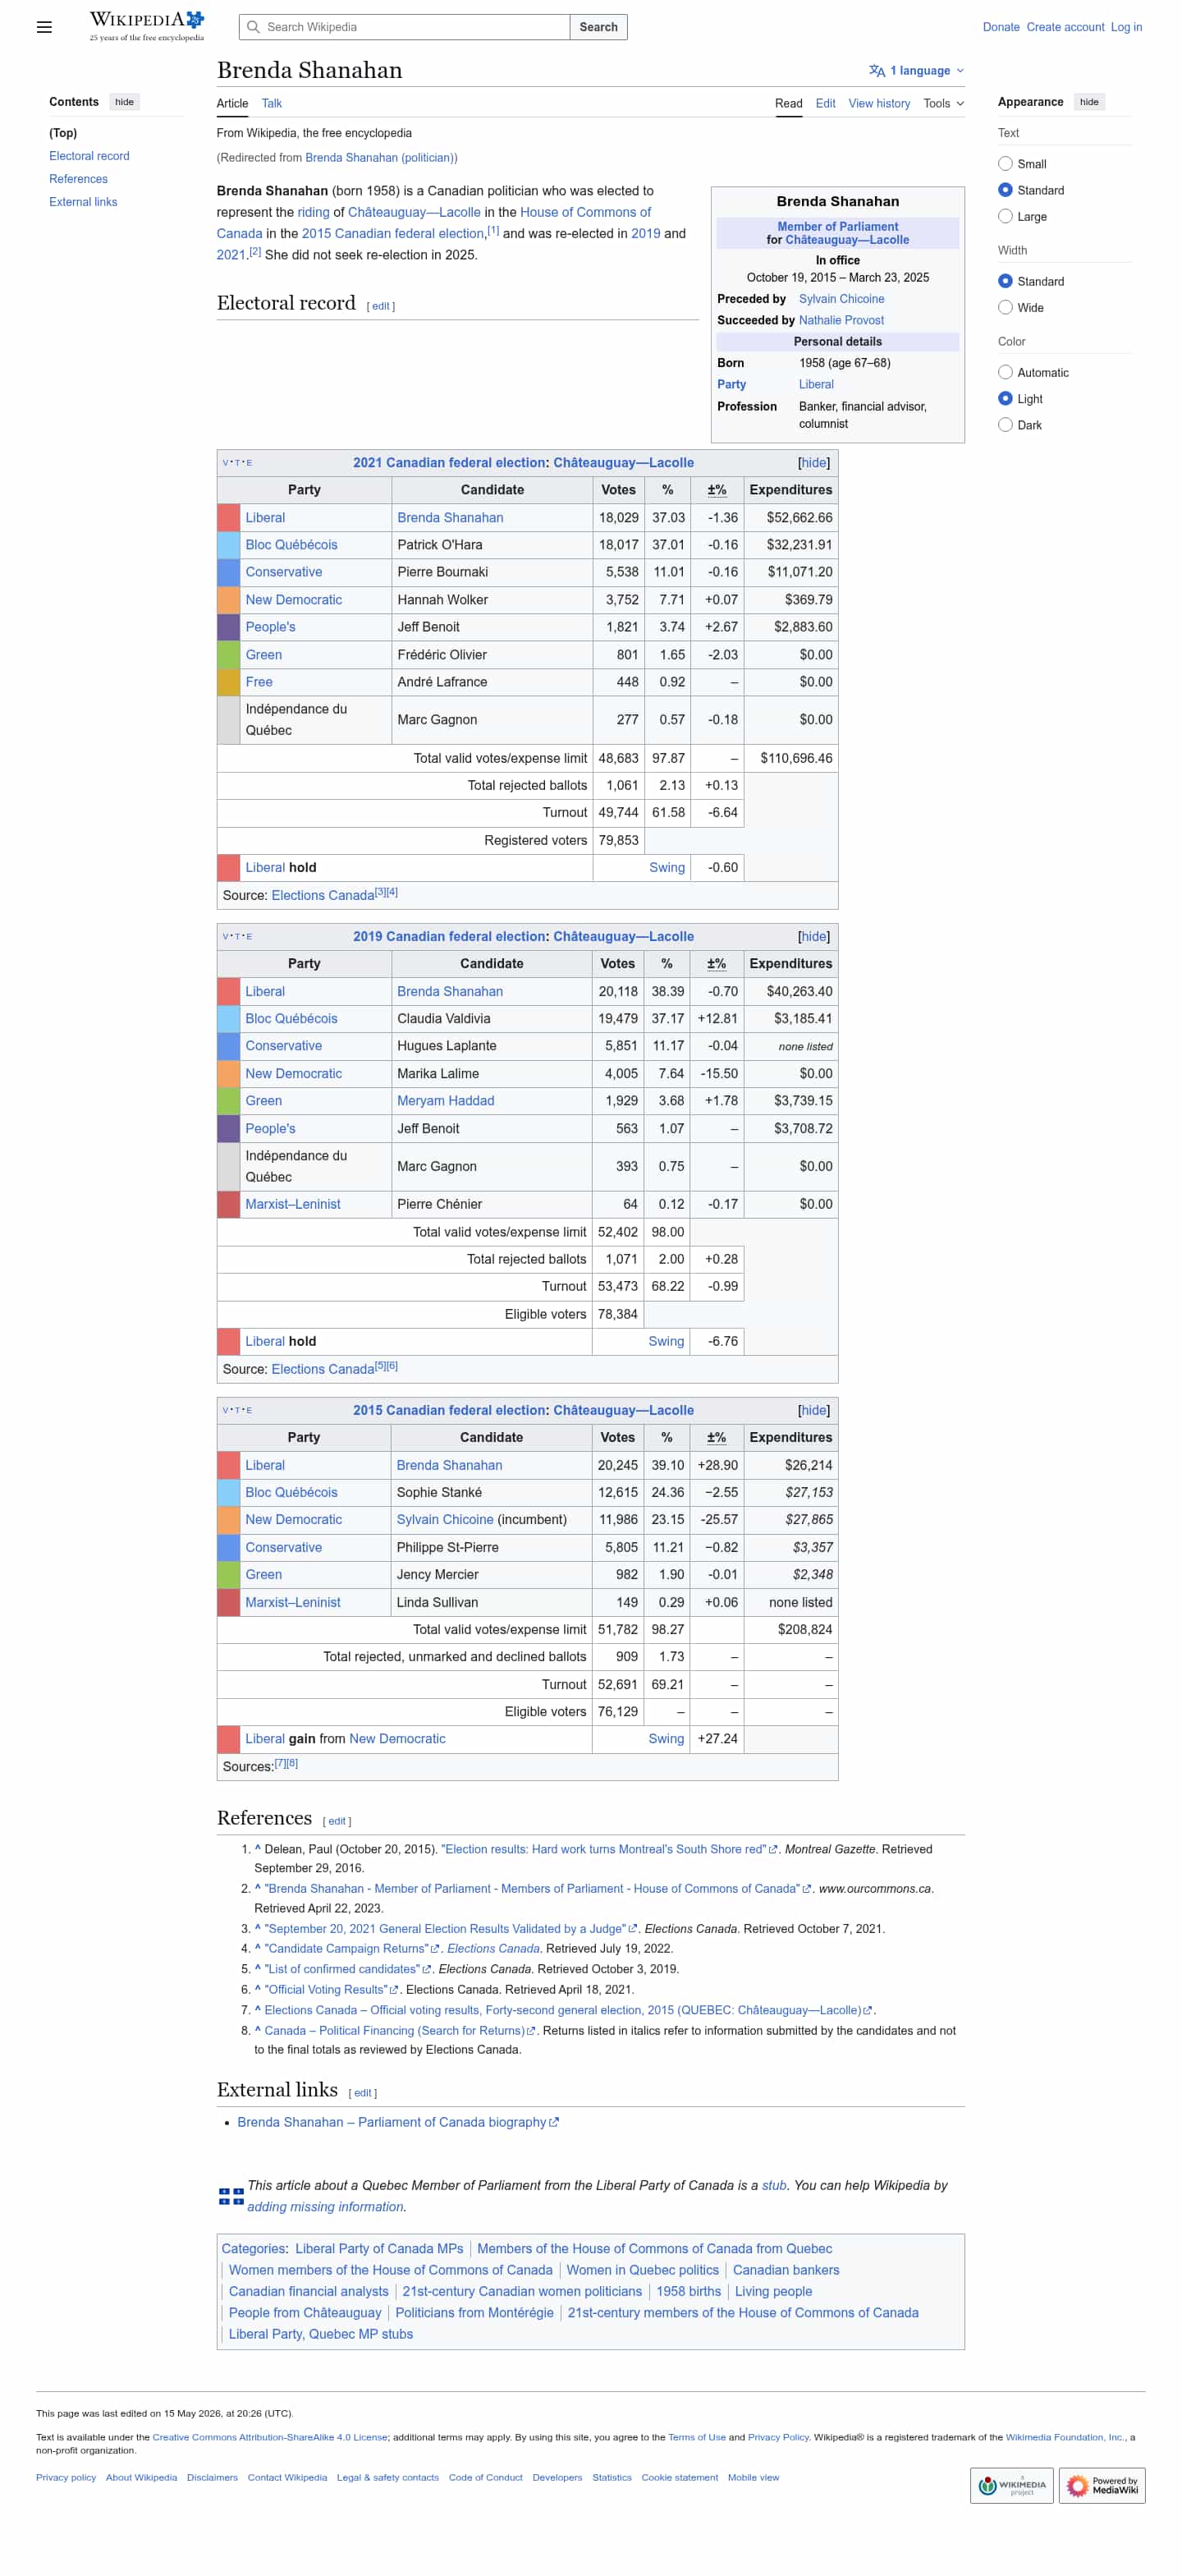Click the Powered by MediaWiki badge
This screenshot has height=2576, width=1182.
[x=1101, y=2484]
